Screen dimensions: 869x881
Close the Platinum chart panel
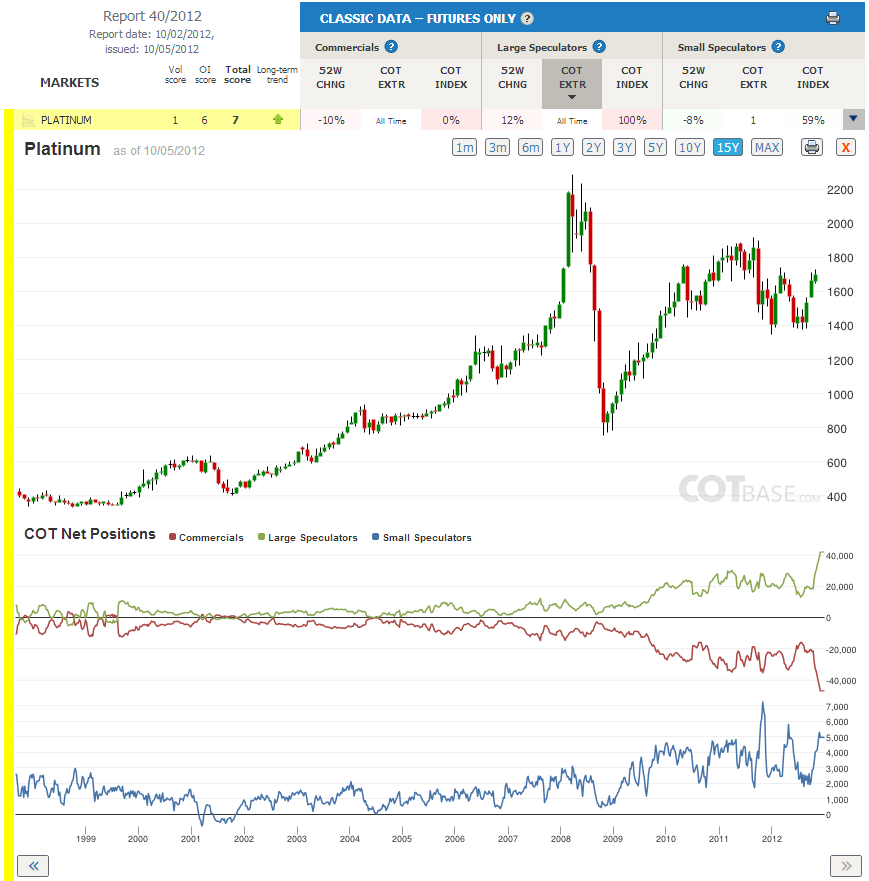(845, 147)
